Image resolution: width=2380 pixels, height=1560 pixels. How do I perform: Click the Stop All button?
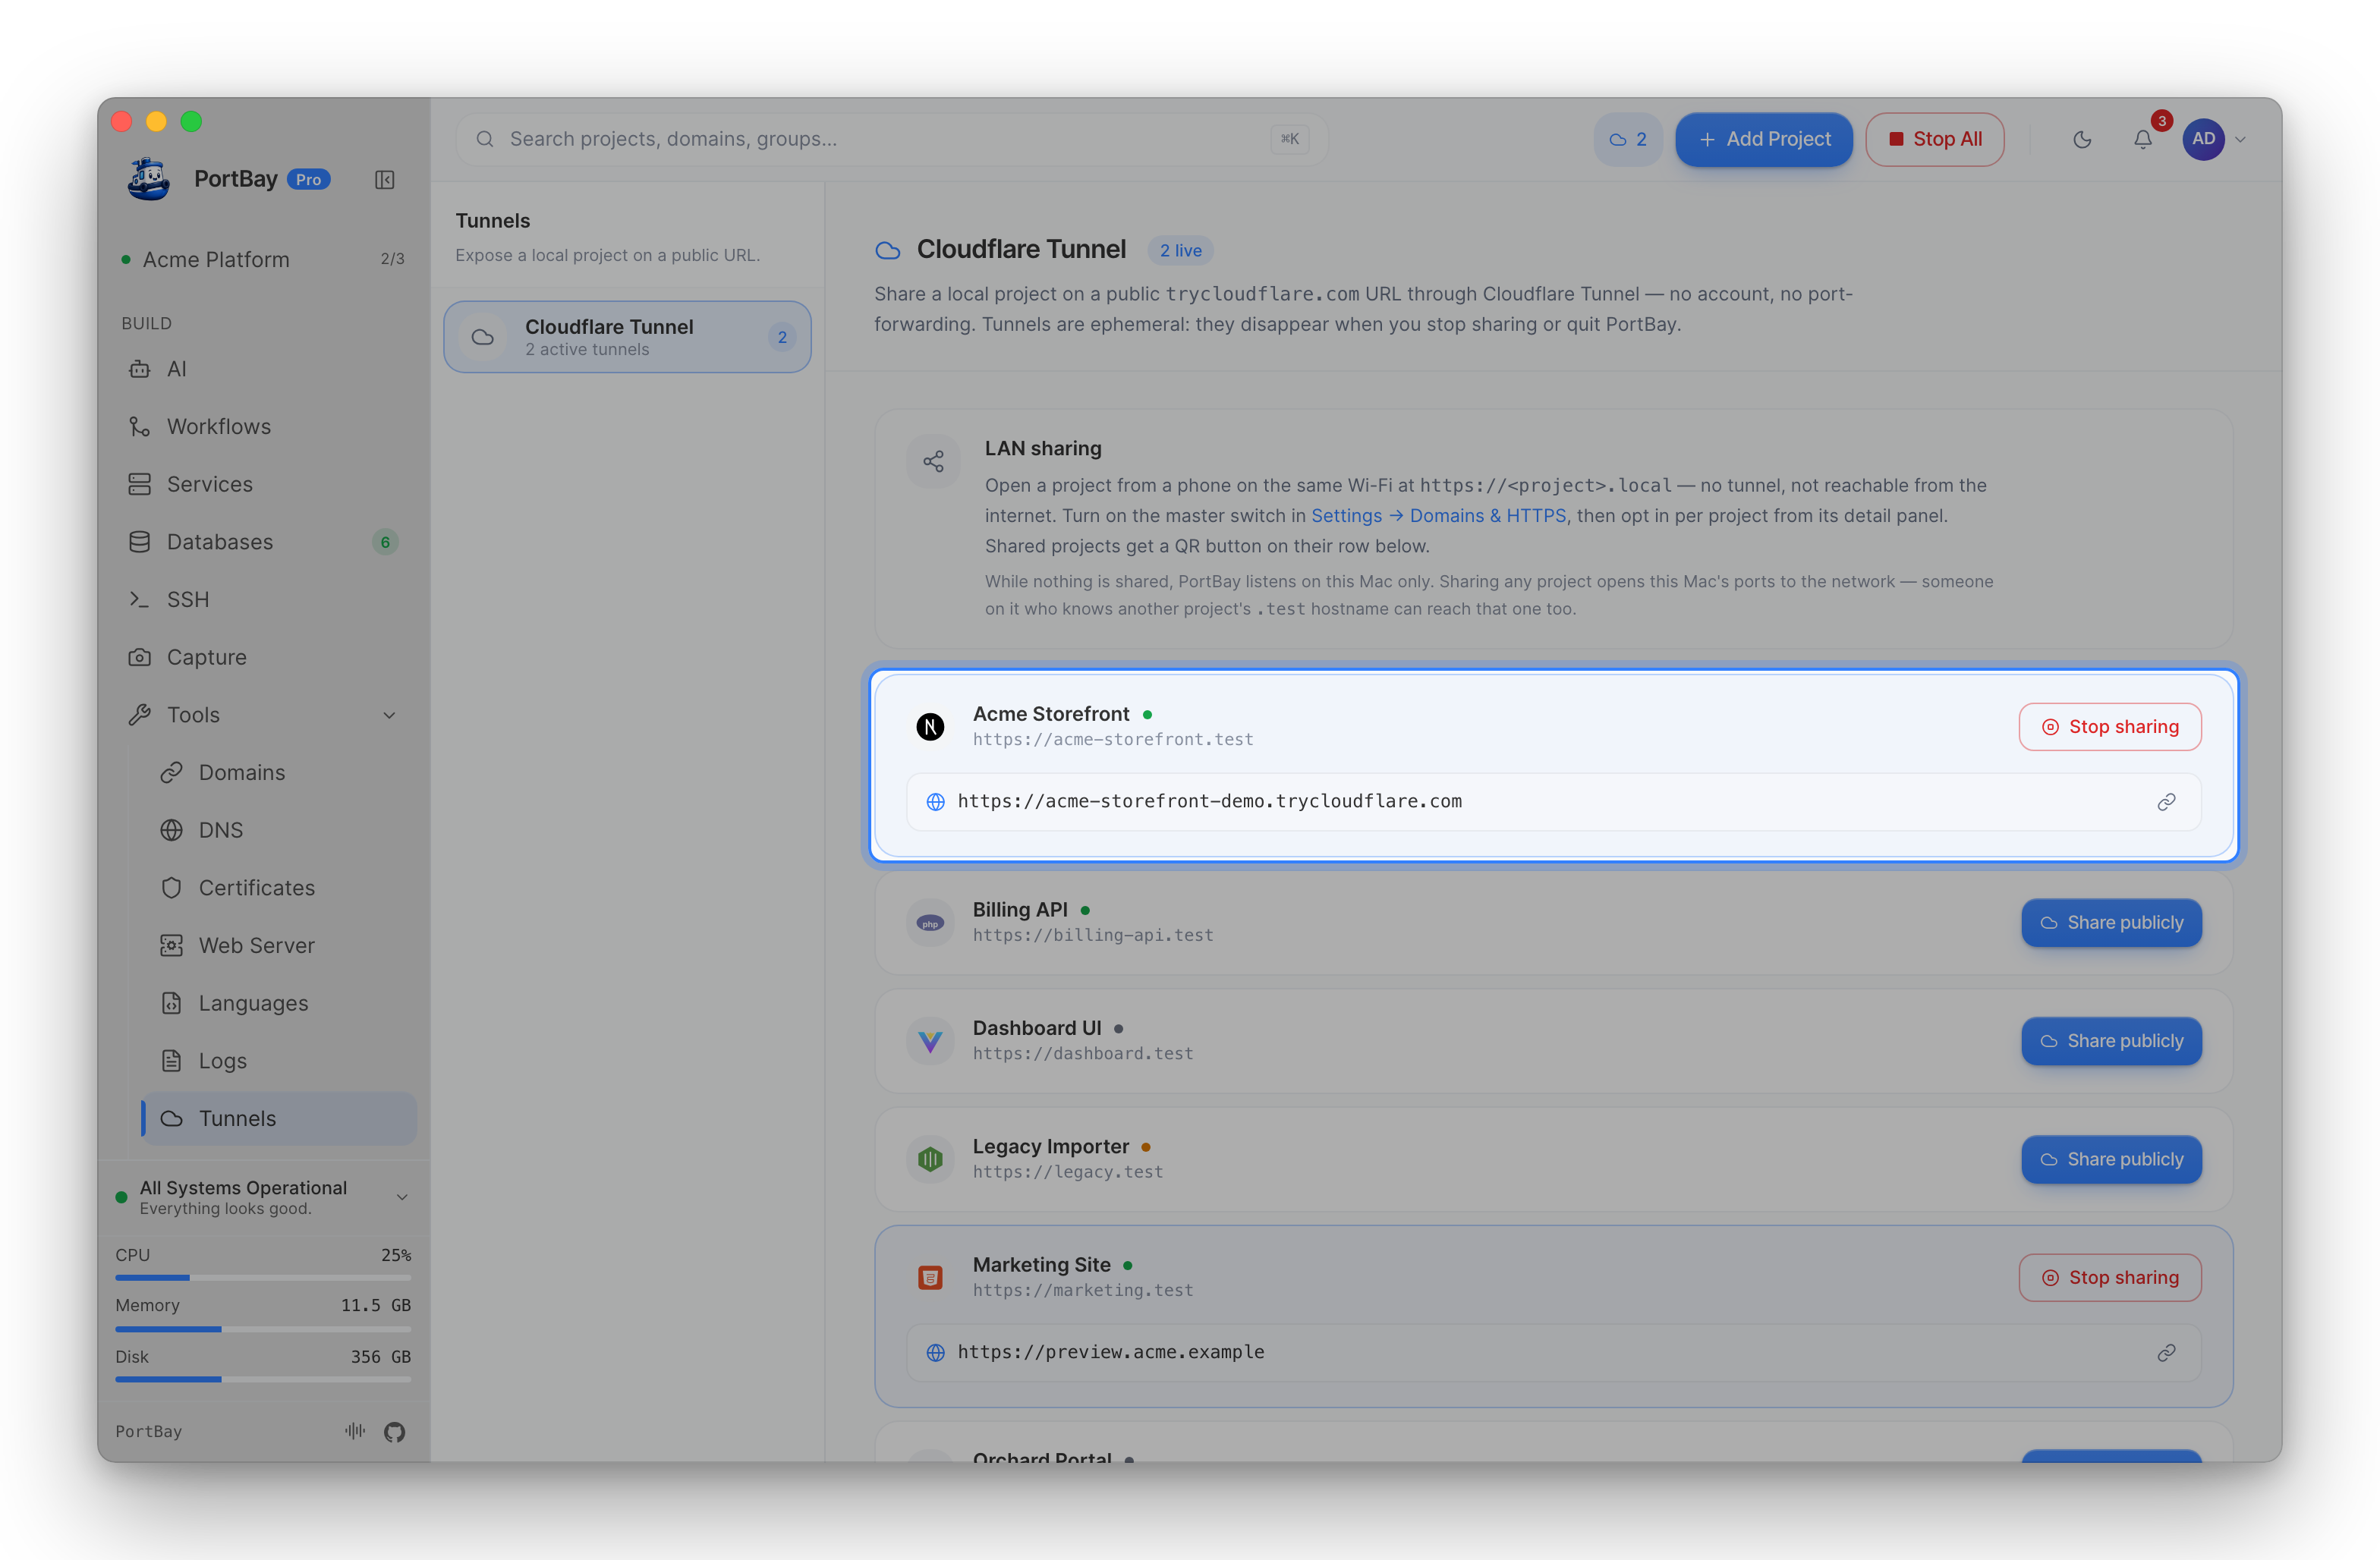1934,139
